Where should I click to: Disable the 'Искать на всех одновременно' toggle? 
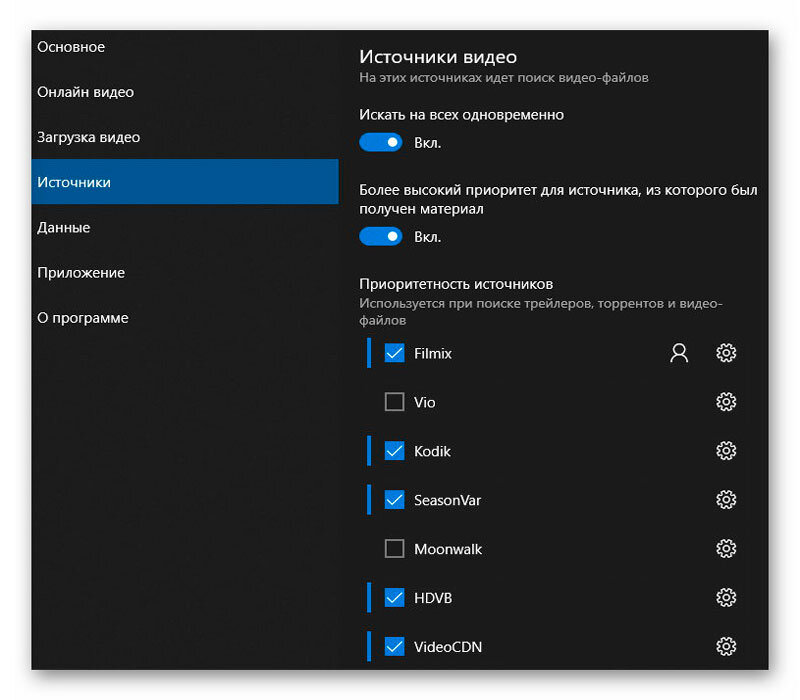point(380,142)
